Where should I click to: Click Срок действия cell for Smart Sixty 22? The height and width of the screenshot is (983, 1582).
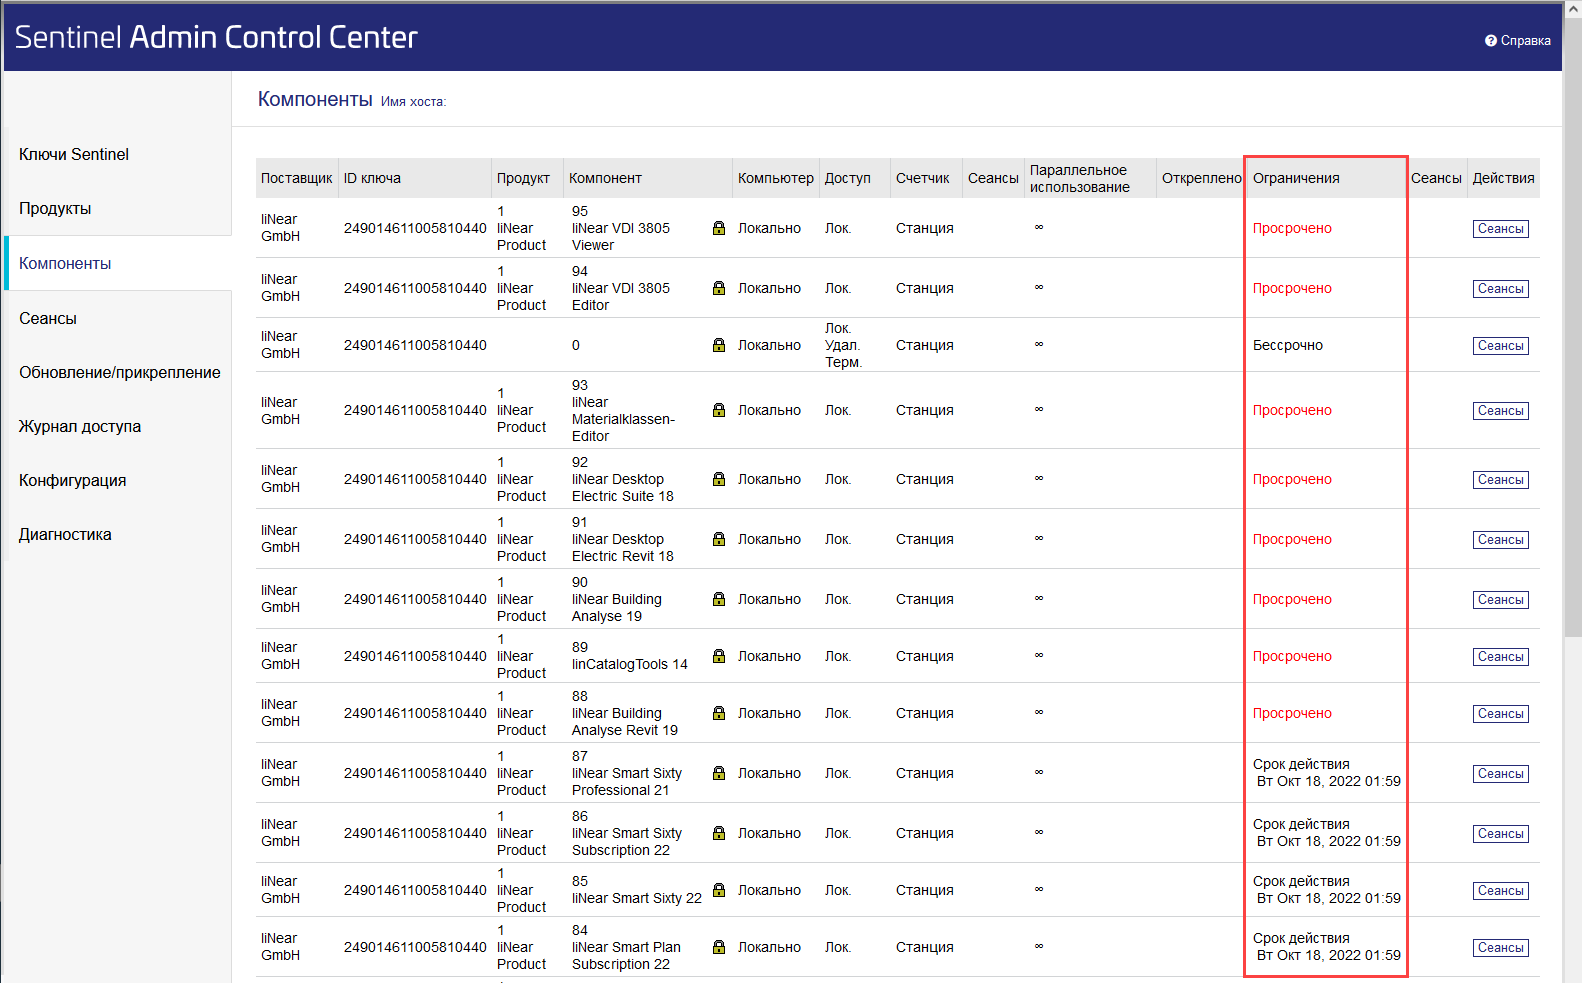click(1327, 890)
